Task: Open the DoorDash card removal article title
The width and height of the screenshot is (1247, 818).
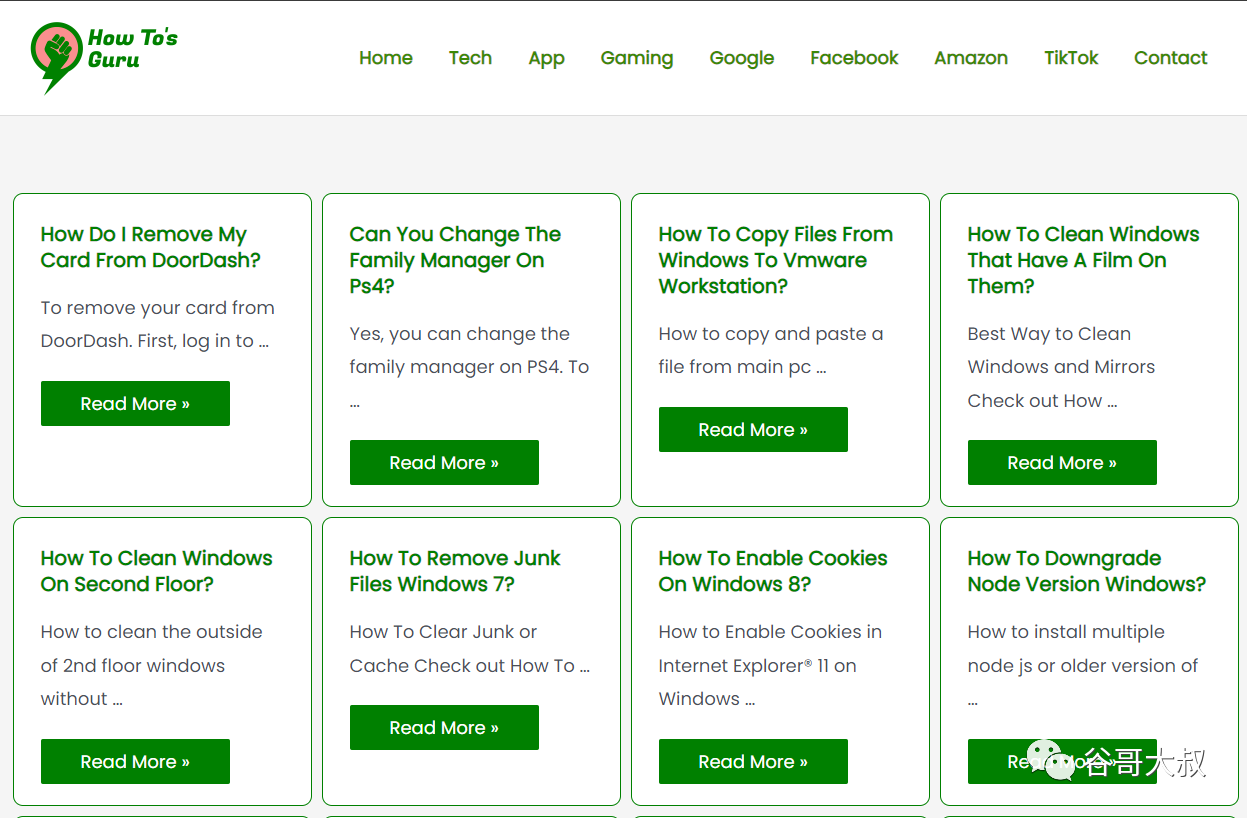Action: point(150,247)
